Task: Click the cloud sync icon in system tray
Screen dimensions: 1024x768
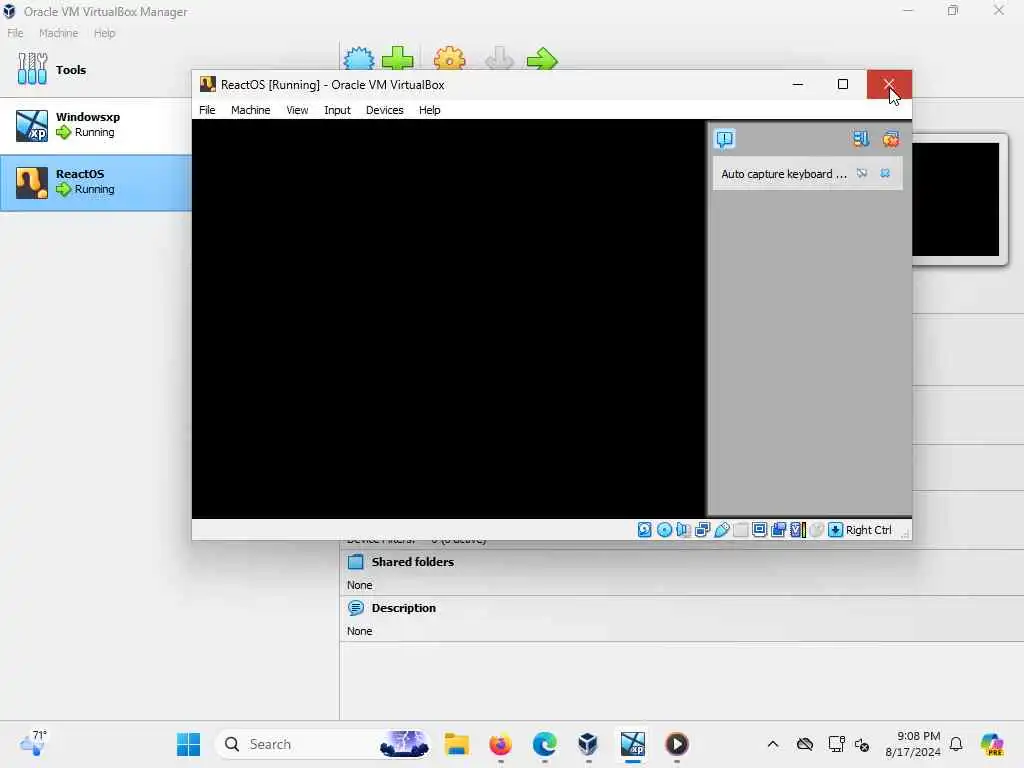Action: point(805,744)
